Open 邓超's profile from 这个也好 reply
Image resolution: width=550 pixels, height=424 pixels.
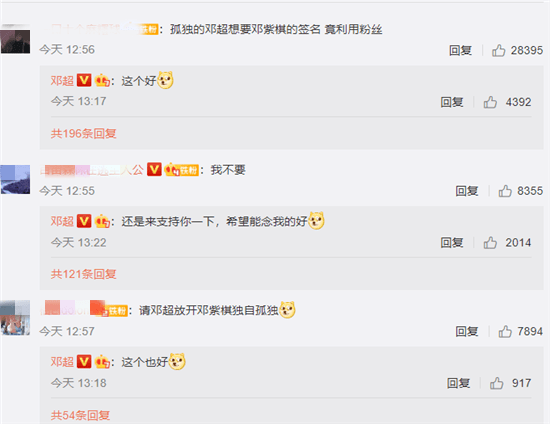(62, 362)
